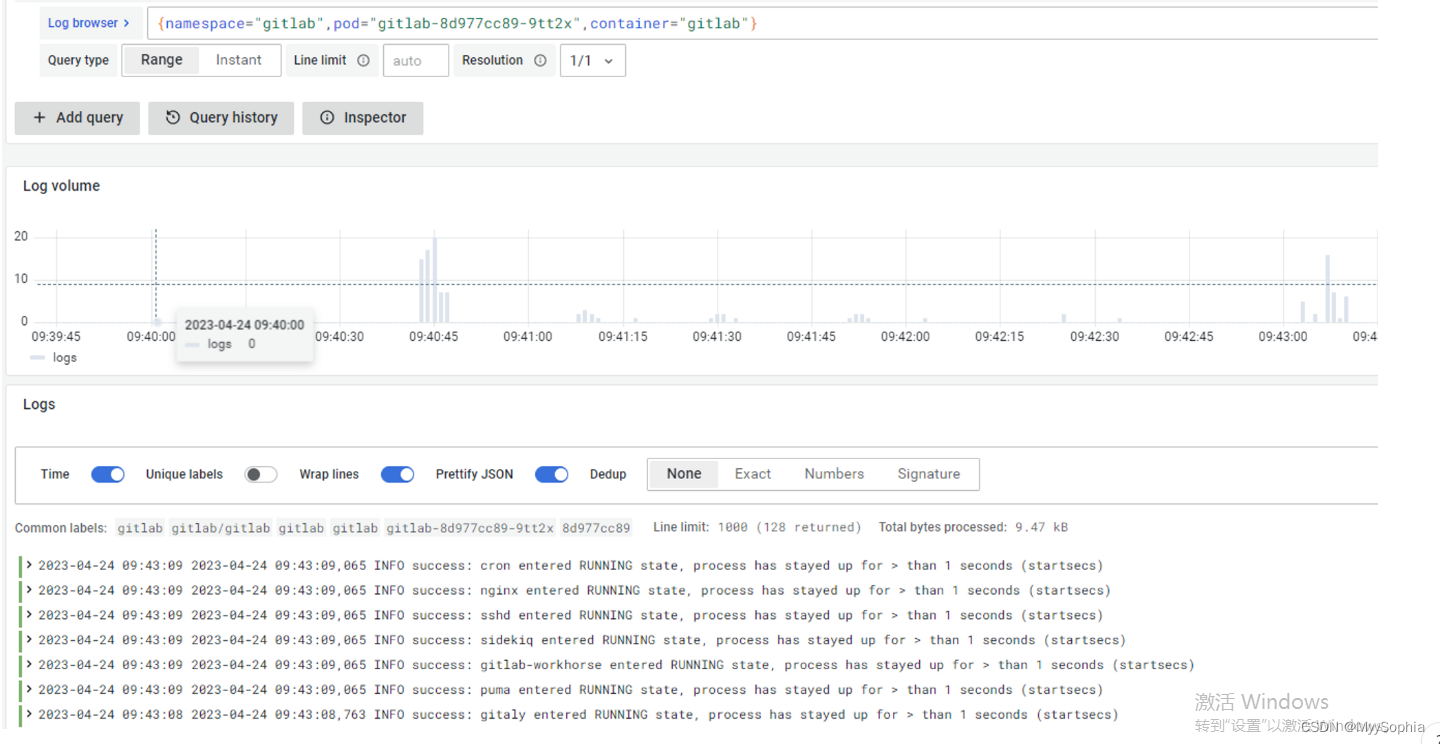This screenshot has height=744, width=1440.
Task: Open the Resolution 1/1 dropdown
Action: [593, 60]
